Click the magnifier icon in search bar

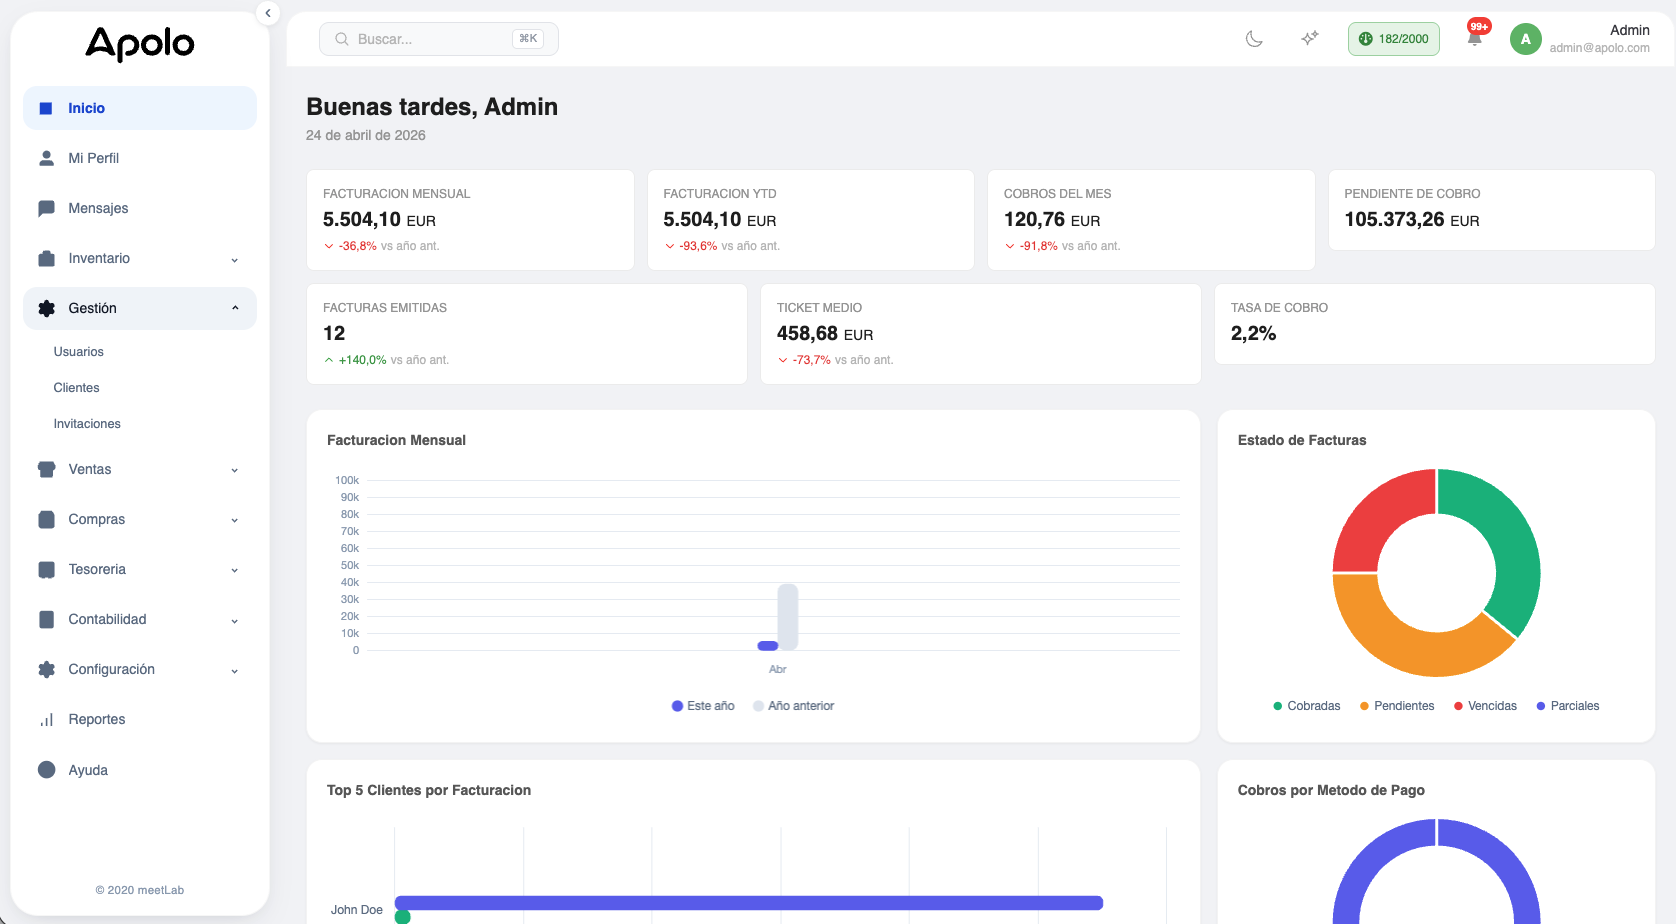tap(342, 39)
